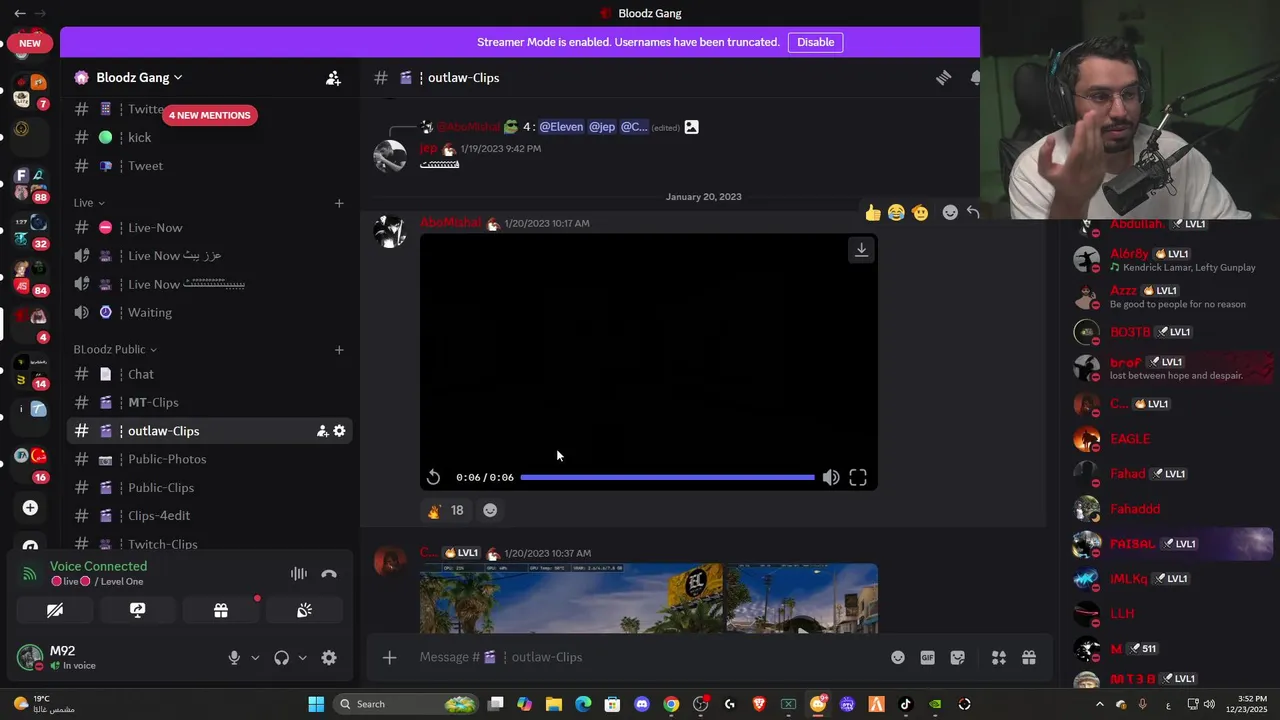Open the TikTok taskbar app
The height and width of the screenshot is (720, 1280).
[906, 704]
